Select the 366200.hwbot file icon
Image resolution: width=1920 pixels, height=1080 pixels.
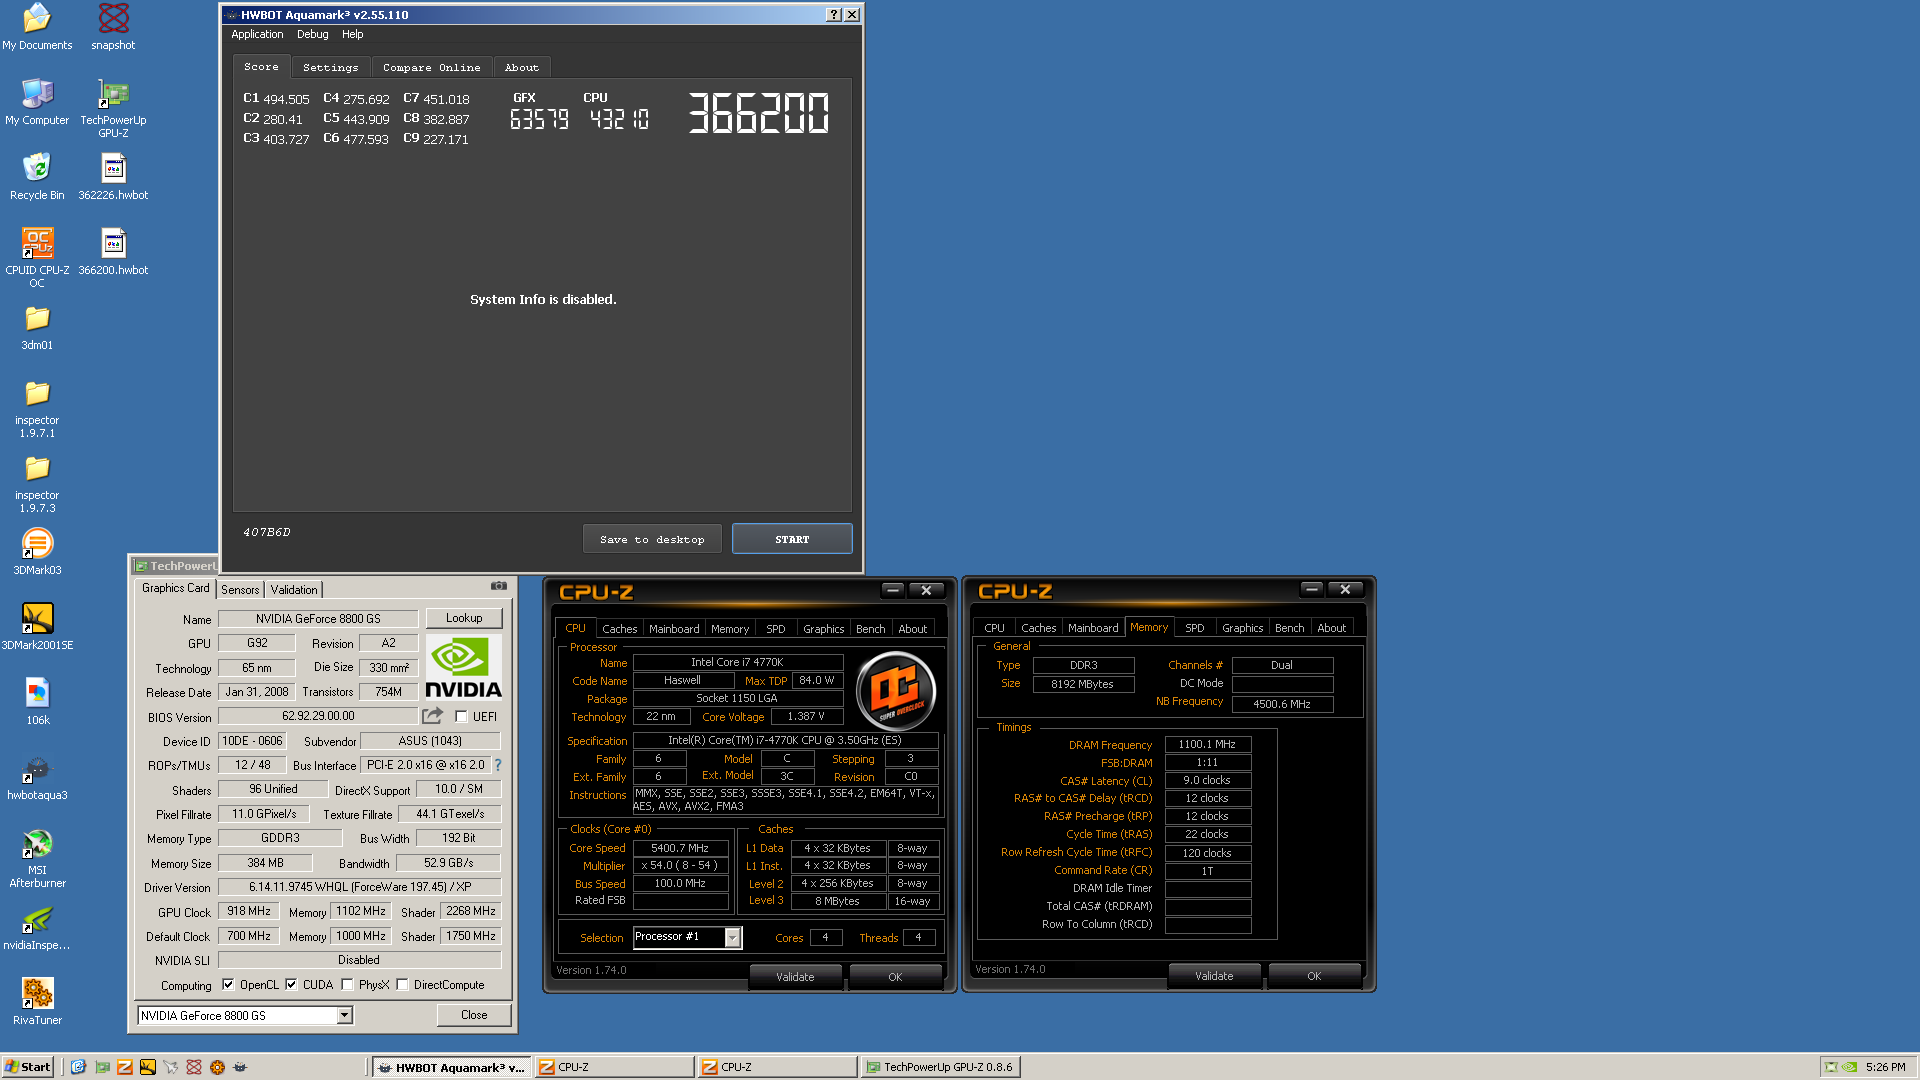113,243
